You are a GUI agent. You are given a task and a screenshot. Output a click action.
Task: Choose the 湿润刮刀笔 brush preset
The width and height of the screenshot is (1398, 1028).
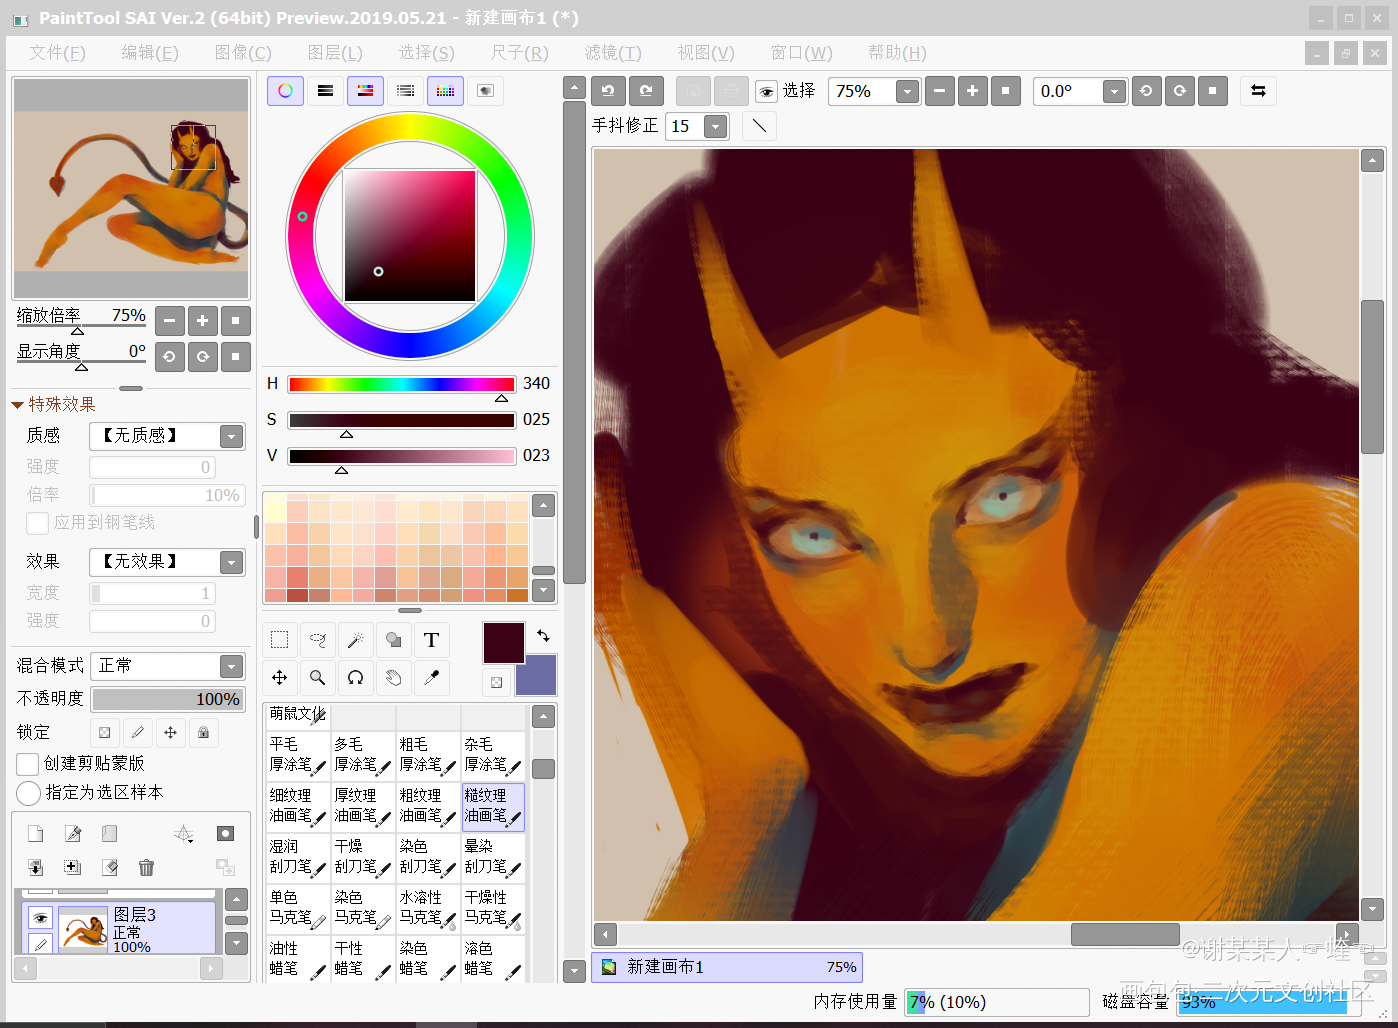[297, 856]
